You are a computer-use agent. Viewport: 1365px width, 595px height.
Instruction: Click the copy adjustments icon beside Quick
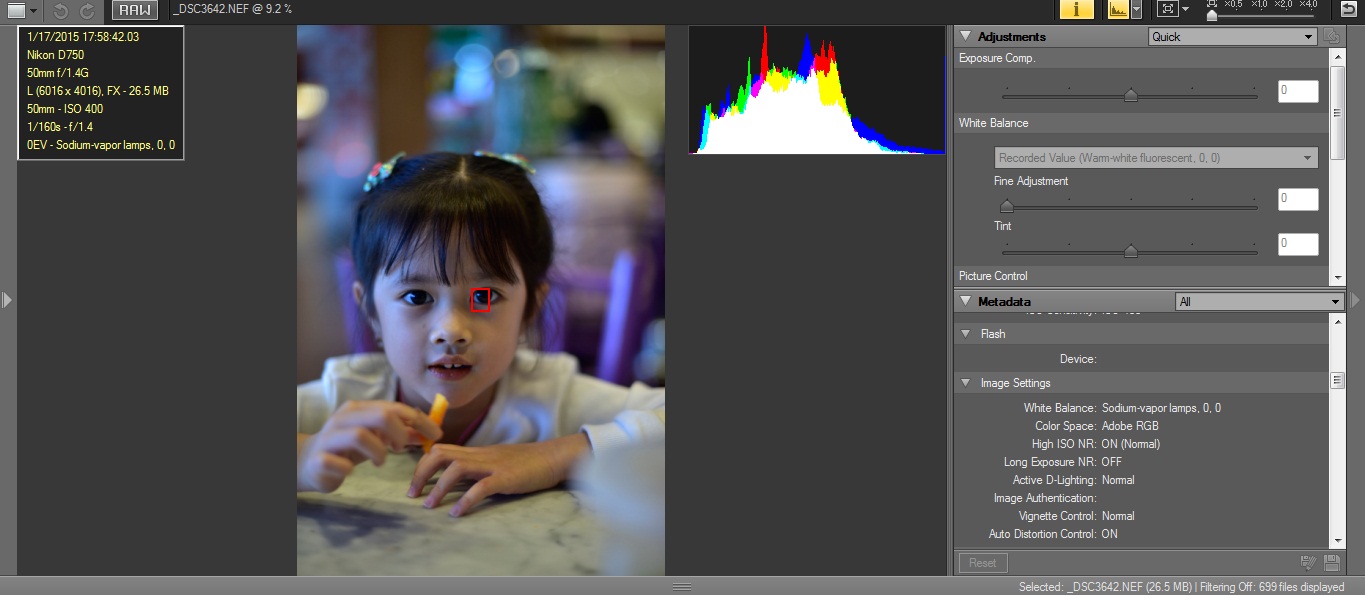click(1331, 36)
